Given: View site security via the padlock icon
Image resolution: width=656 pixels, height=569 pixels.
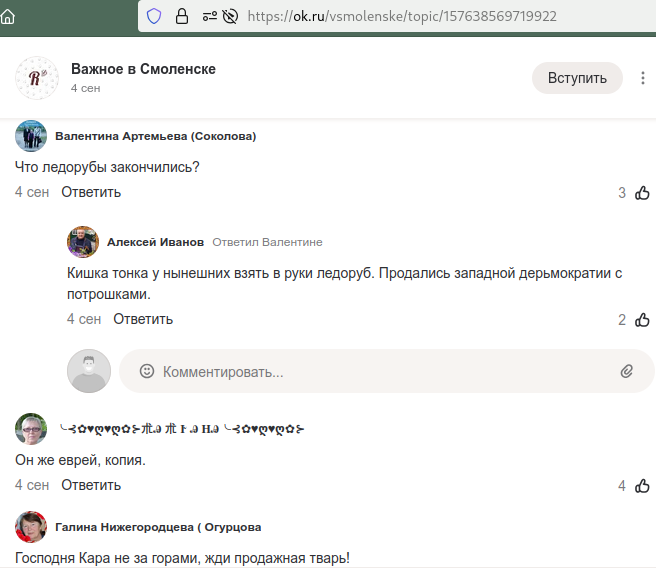Looking at the screenshot, I should [x=182, y=17].
